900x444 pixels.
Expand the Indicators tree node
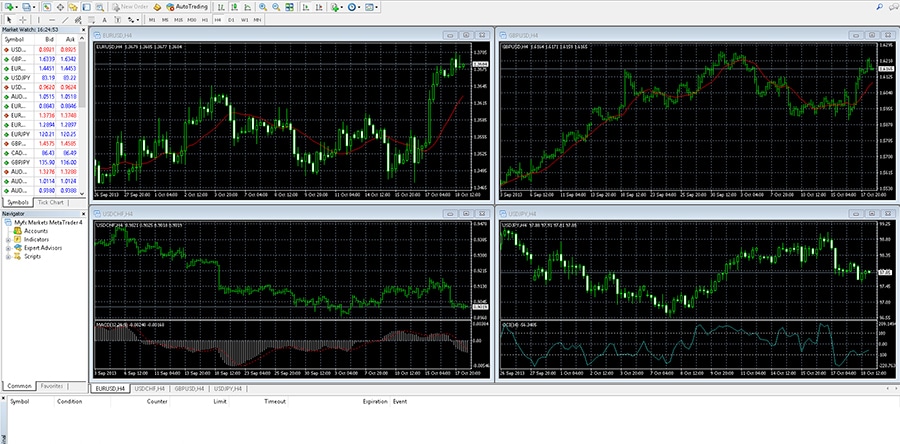coord(9,240)
